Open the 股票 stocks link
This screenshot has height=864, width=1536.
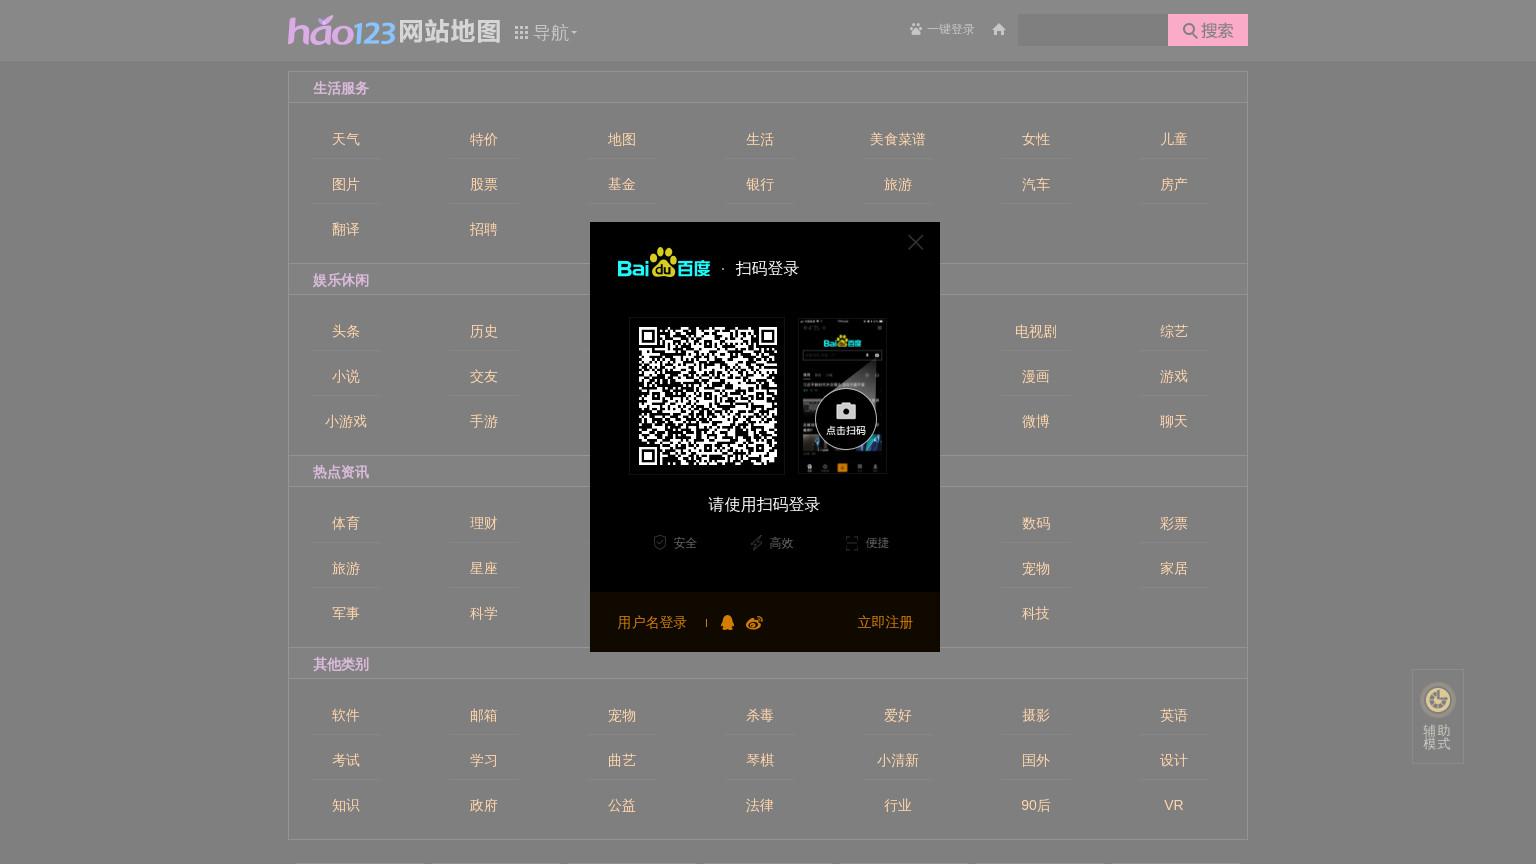(x=484, y=185)
